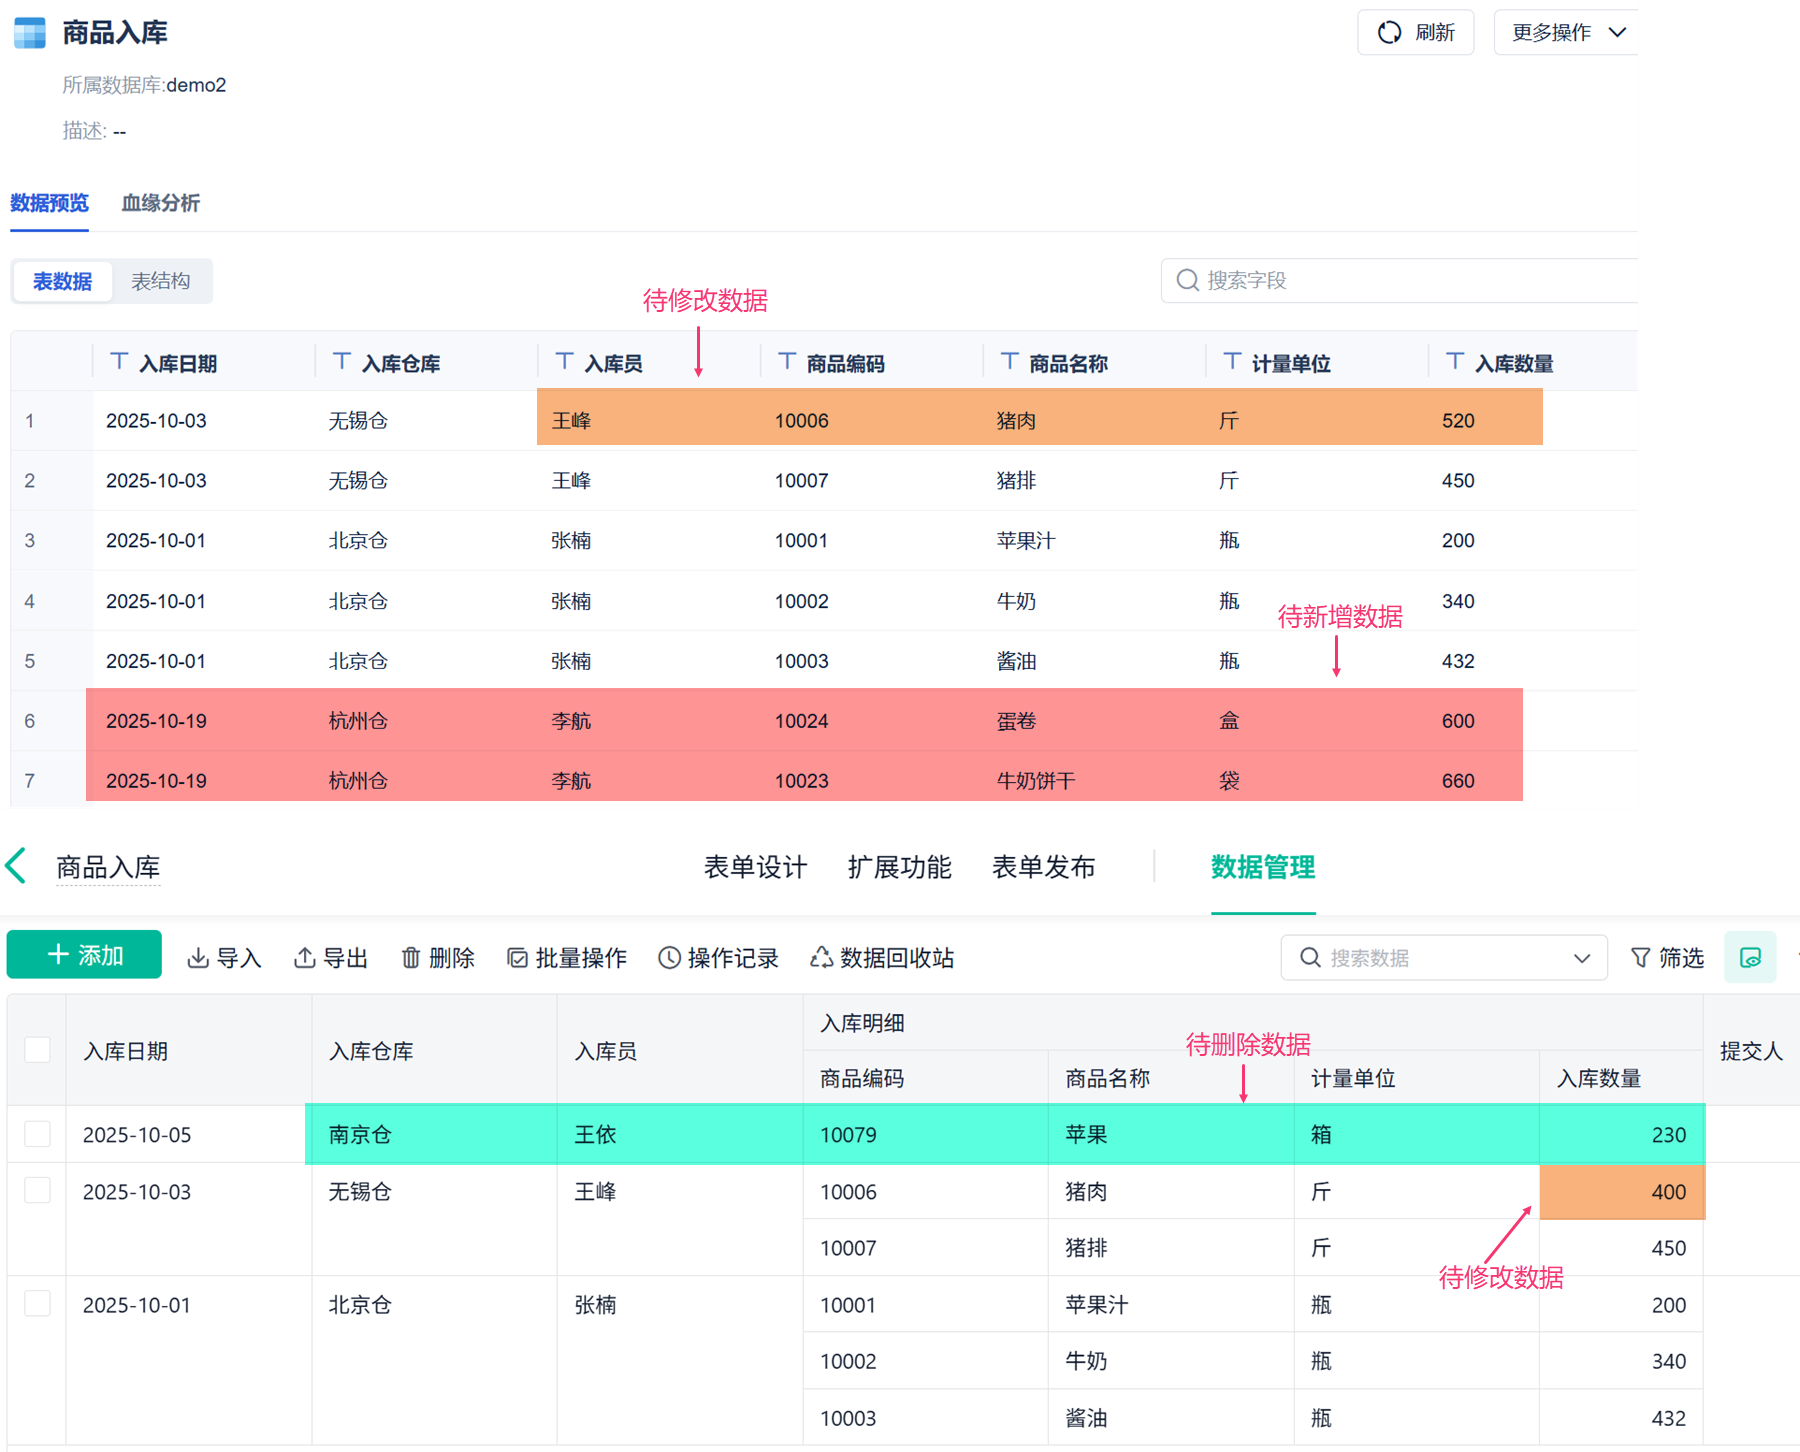Open the 表单设计 tab
The height and width of the screenshot is (1452, 1800).
(755, 867)
